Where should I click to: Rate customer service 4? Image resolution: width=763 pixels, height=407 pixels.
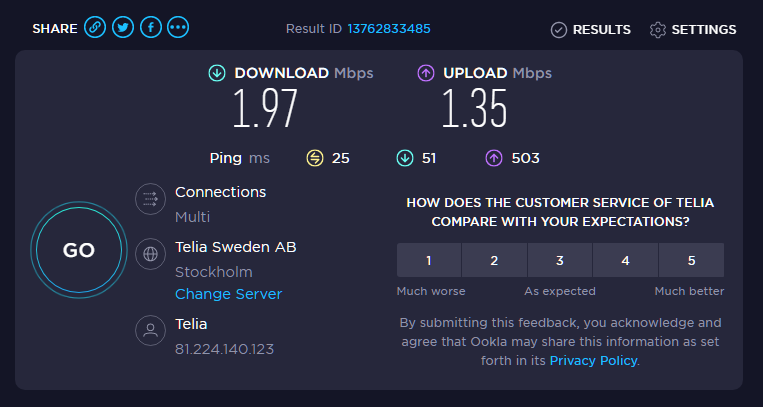[626, 260]
